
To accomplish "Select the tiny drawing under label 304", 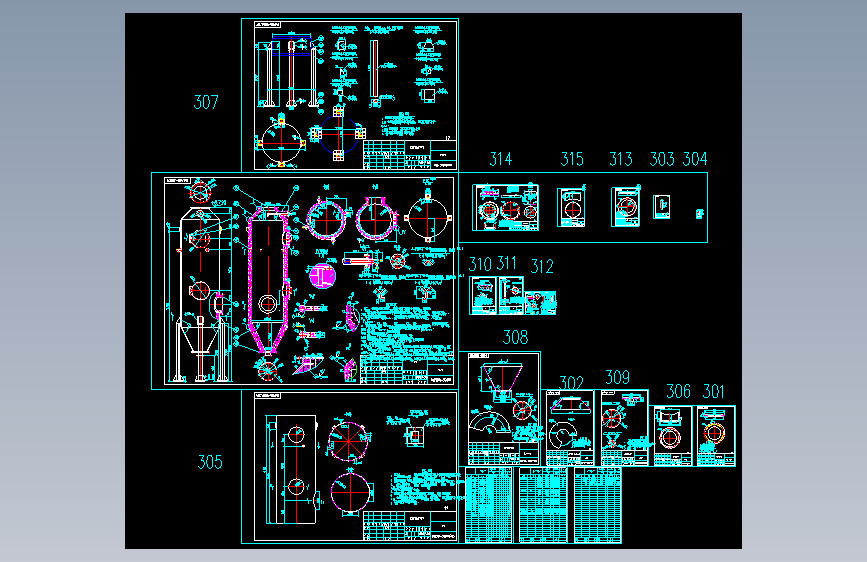I will 699,214.
